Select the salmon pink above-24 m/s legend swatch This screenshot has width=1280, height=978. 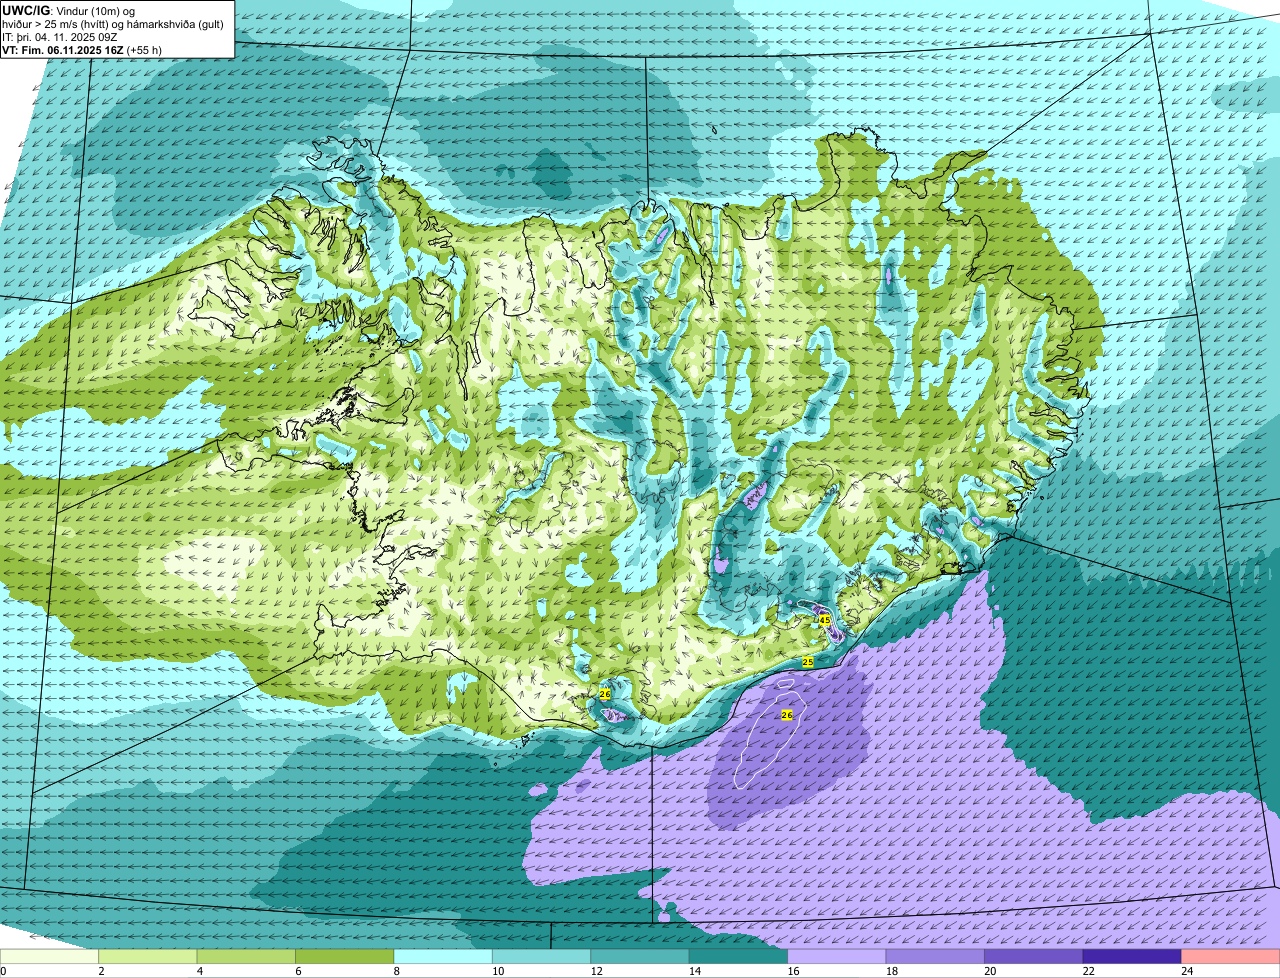pos(1231,957)
